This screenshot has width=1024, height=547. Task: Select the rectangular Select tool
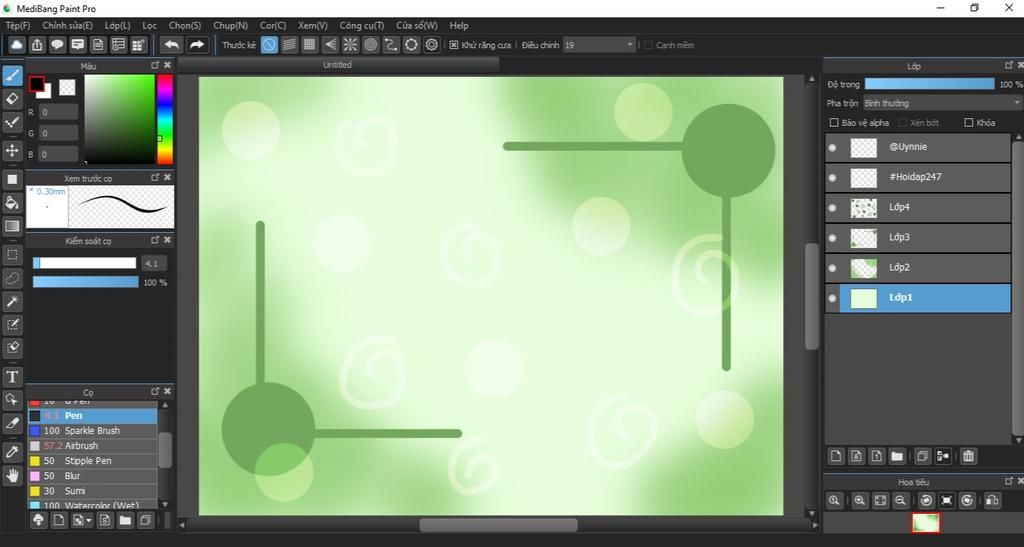point(12,254)
